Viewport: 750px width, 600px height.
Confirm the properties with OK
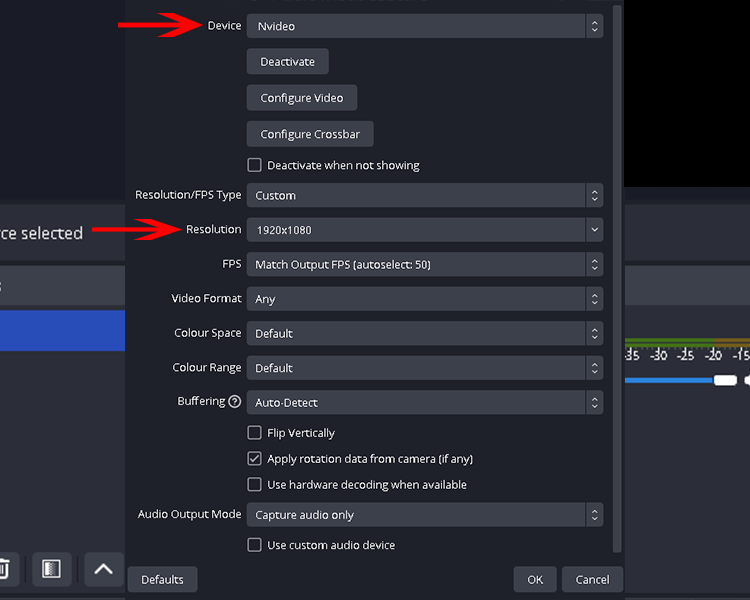(535, 579)
